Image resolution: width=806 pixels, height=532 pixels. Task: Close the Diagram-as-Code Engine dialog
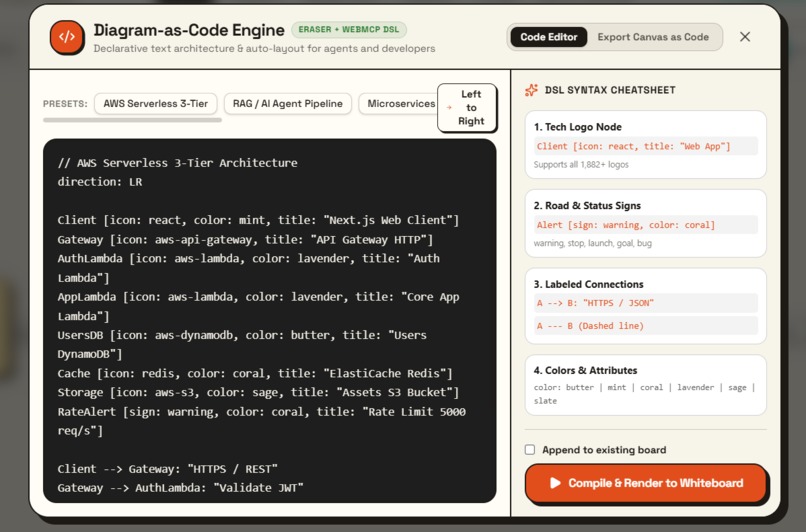[745, 37]
